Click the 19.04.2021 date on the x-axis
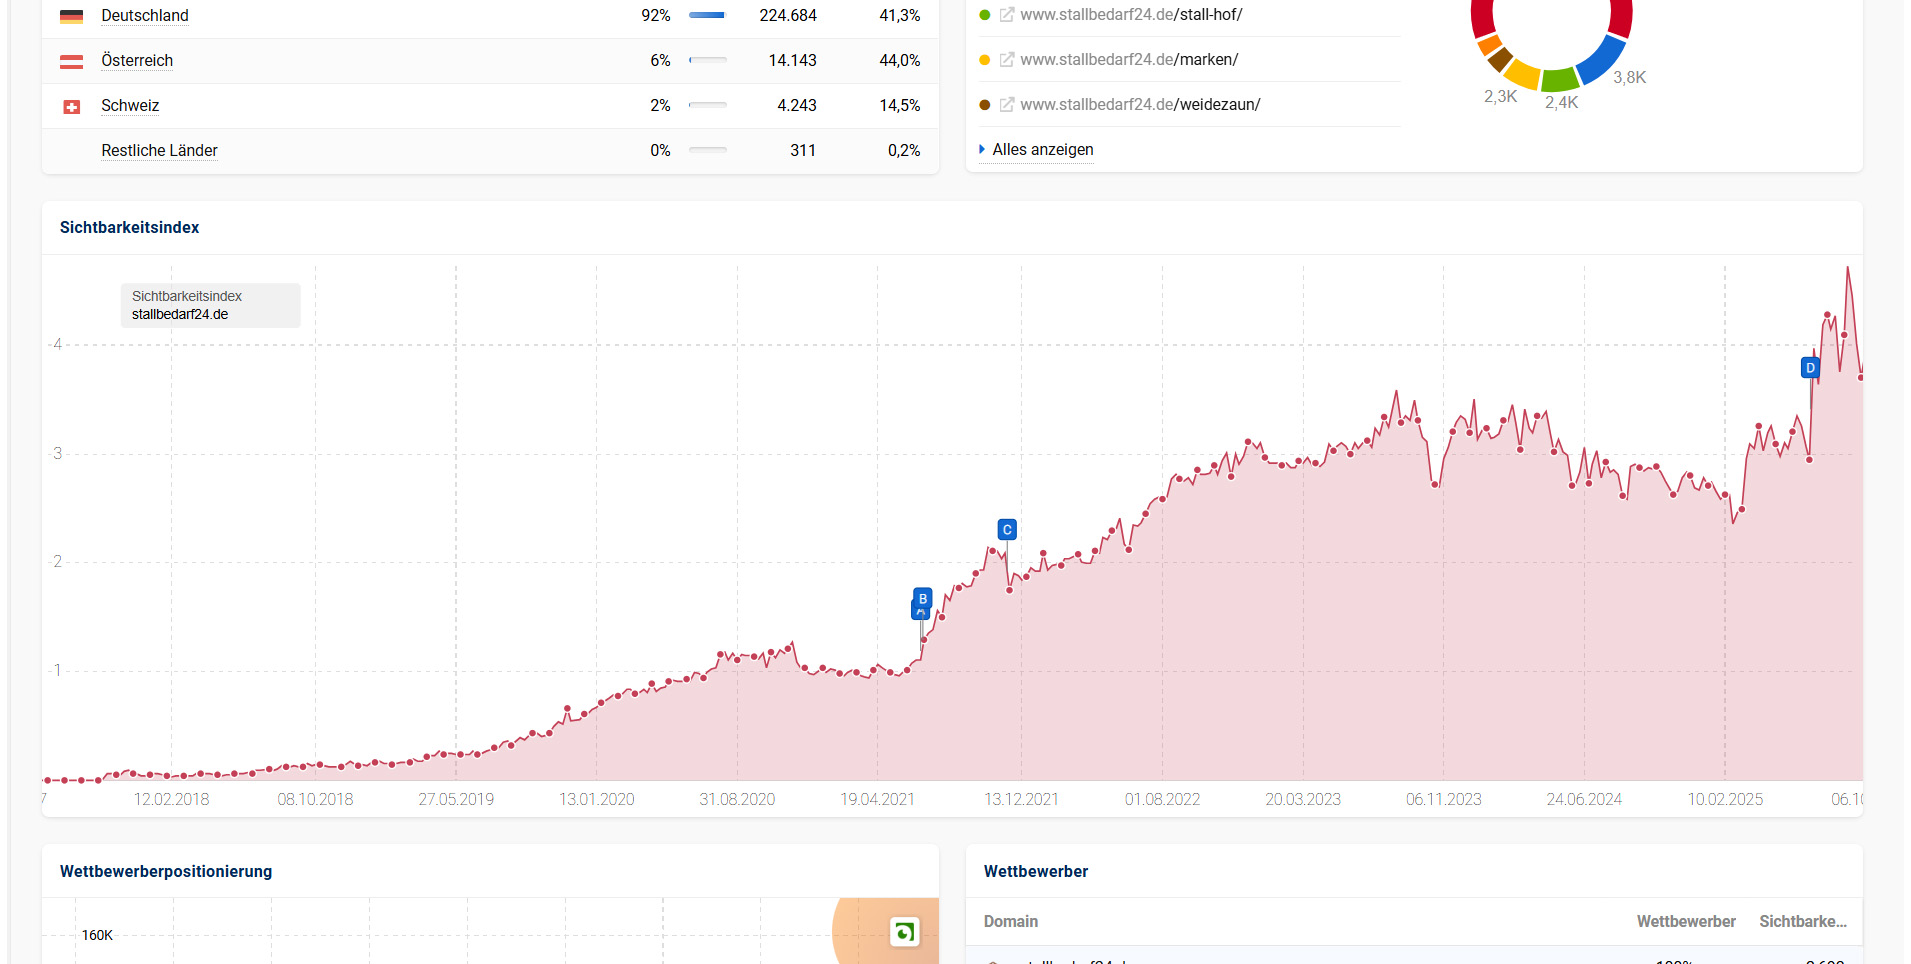This screenshot has width=1911, height=964. [878, 800]
